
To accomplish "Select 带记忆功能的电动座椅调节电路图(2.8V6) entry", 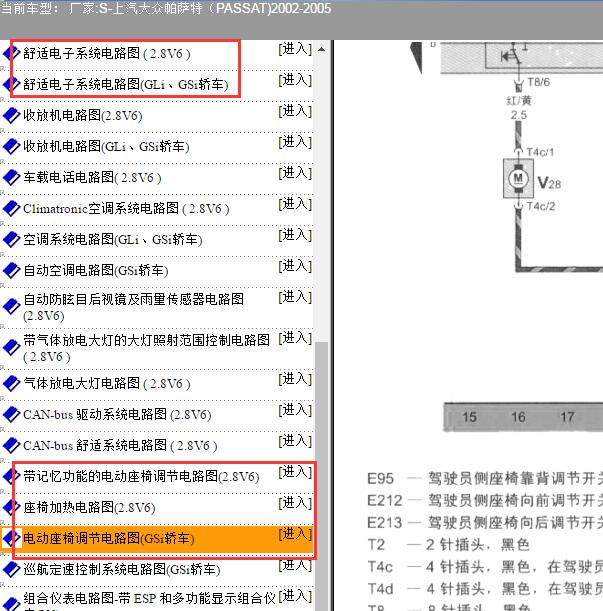I will (x=141, y=476).
